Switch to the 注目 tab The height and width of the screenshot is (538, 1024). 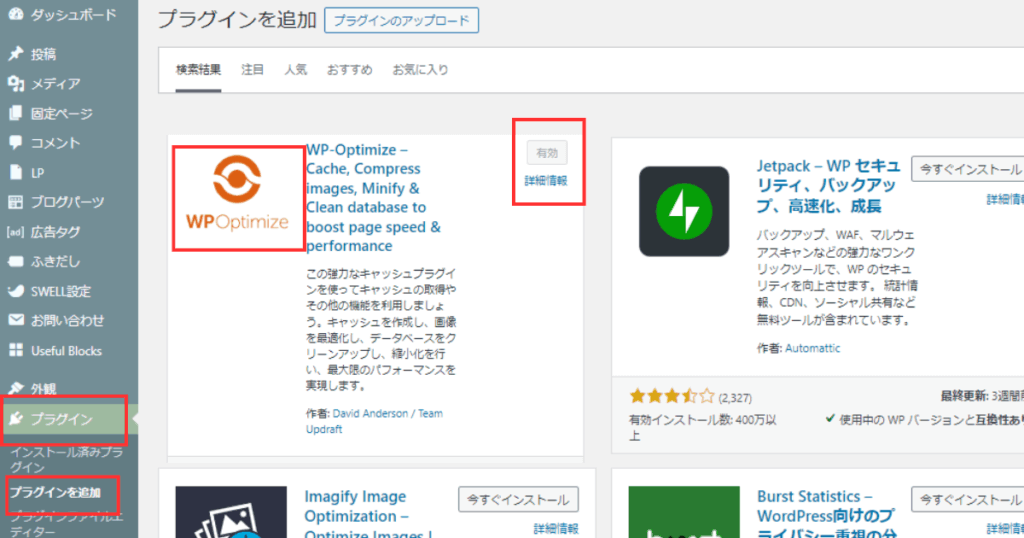[x=252, y=70]
